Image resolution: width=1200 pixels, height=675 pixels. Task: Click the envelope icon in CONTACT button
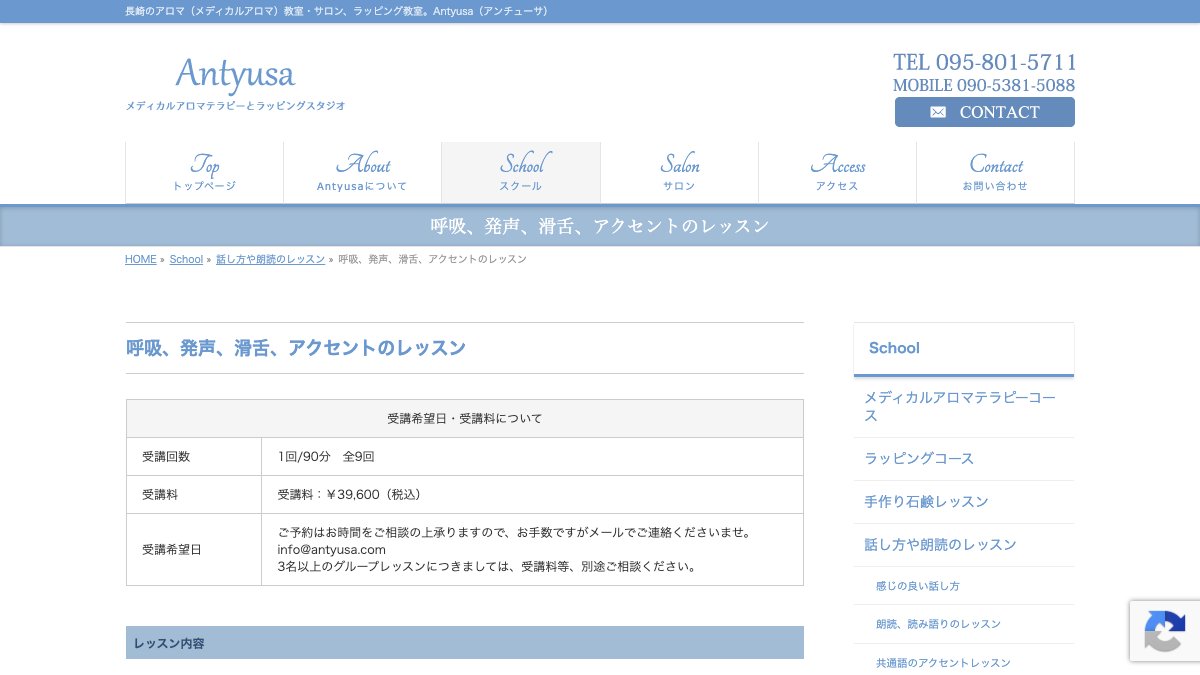pos(938,112)
